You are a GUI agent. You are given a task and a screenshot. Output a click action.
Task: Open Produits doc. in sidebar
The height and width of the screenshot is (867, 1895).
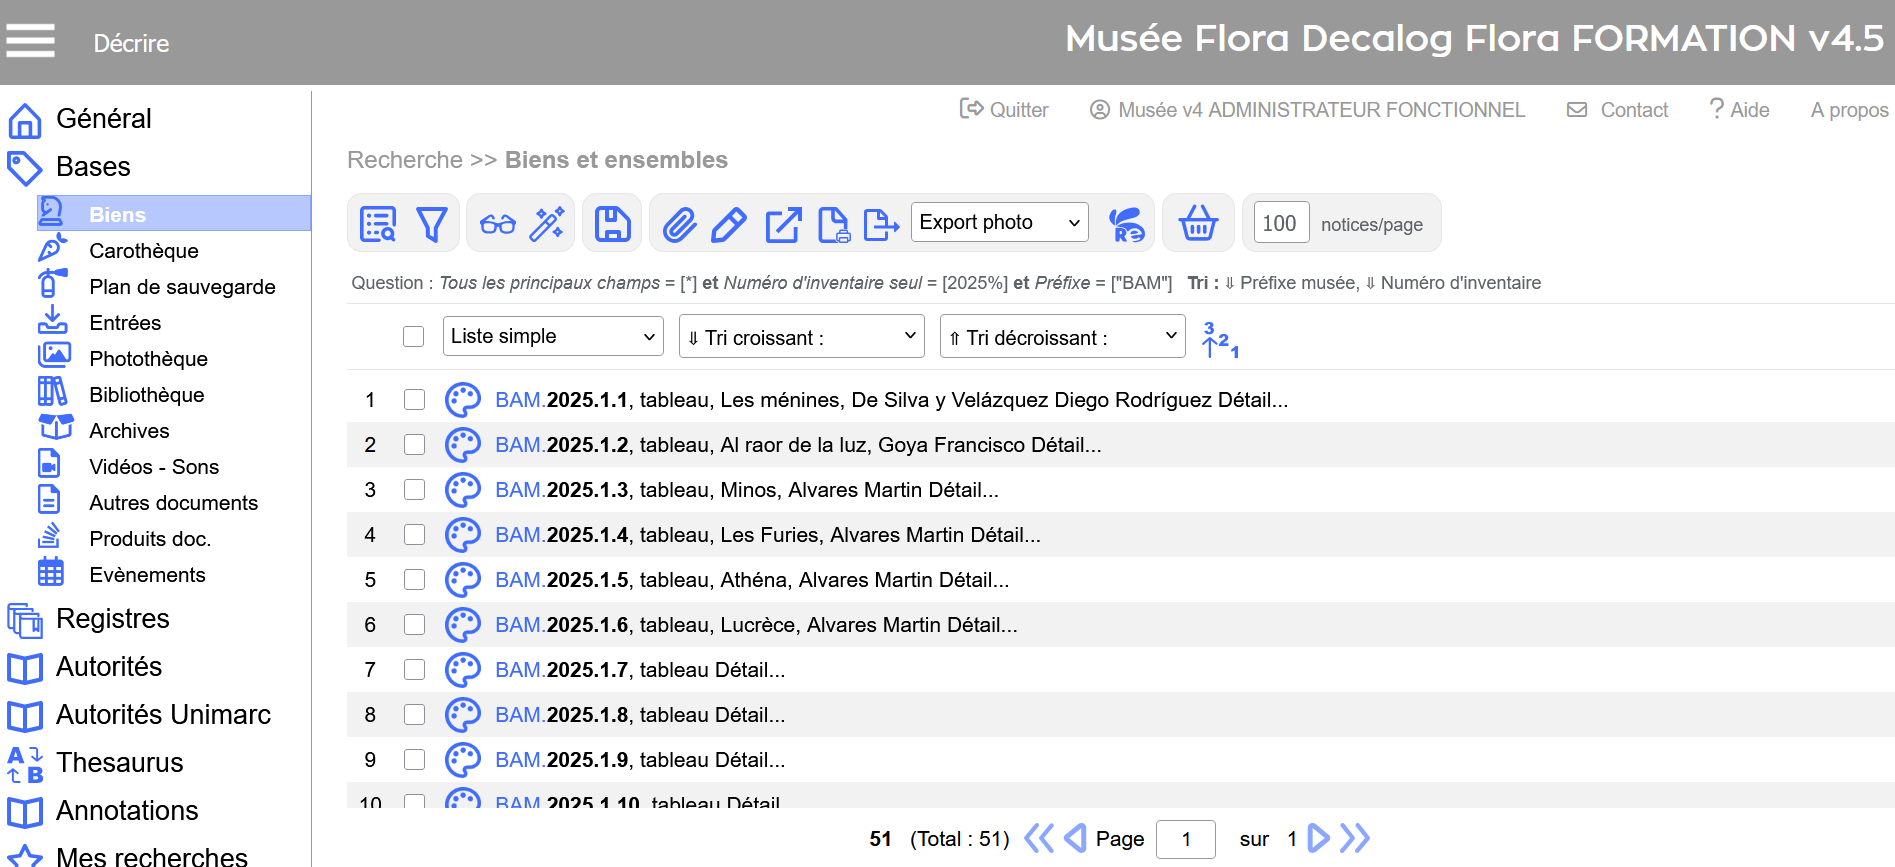(150, 539)
